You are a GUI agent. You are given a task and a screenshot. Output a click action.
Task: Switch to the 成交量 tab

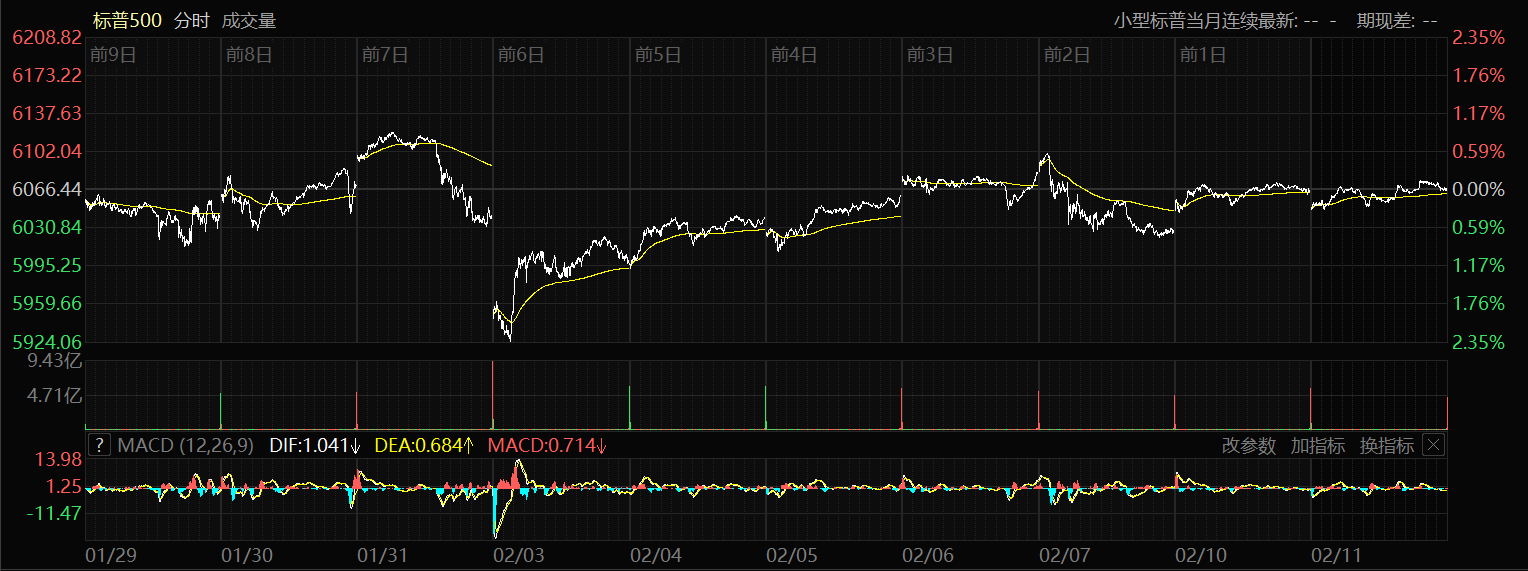point(249,20)
